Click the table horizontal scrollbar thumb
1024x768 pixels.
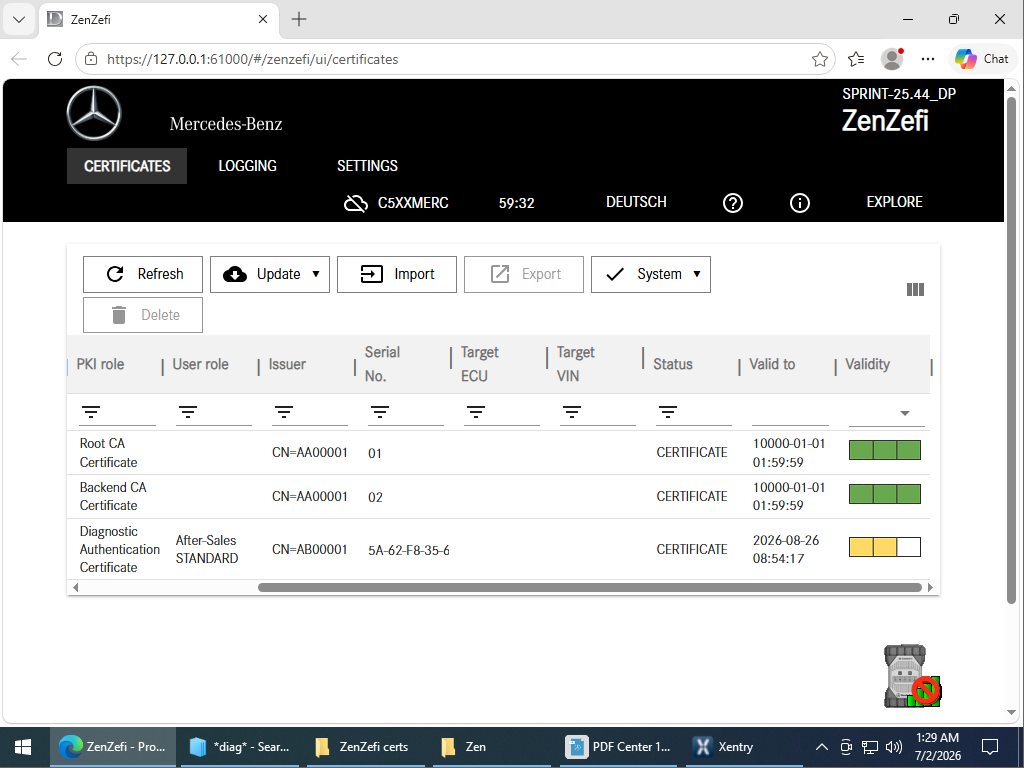tap(590, 587)
